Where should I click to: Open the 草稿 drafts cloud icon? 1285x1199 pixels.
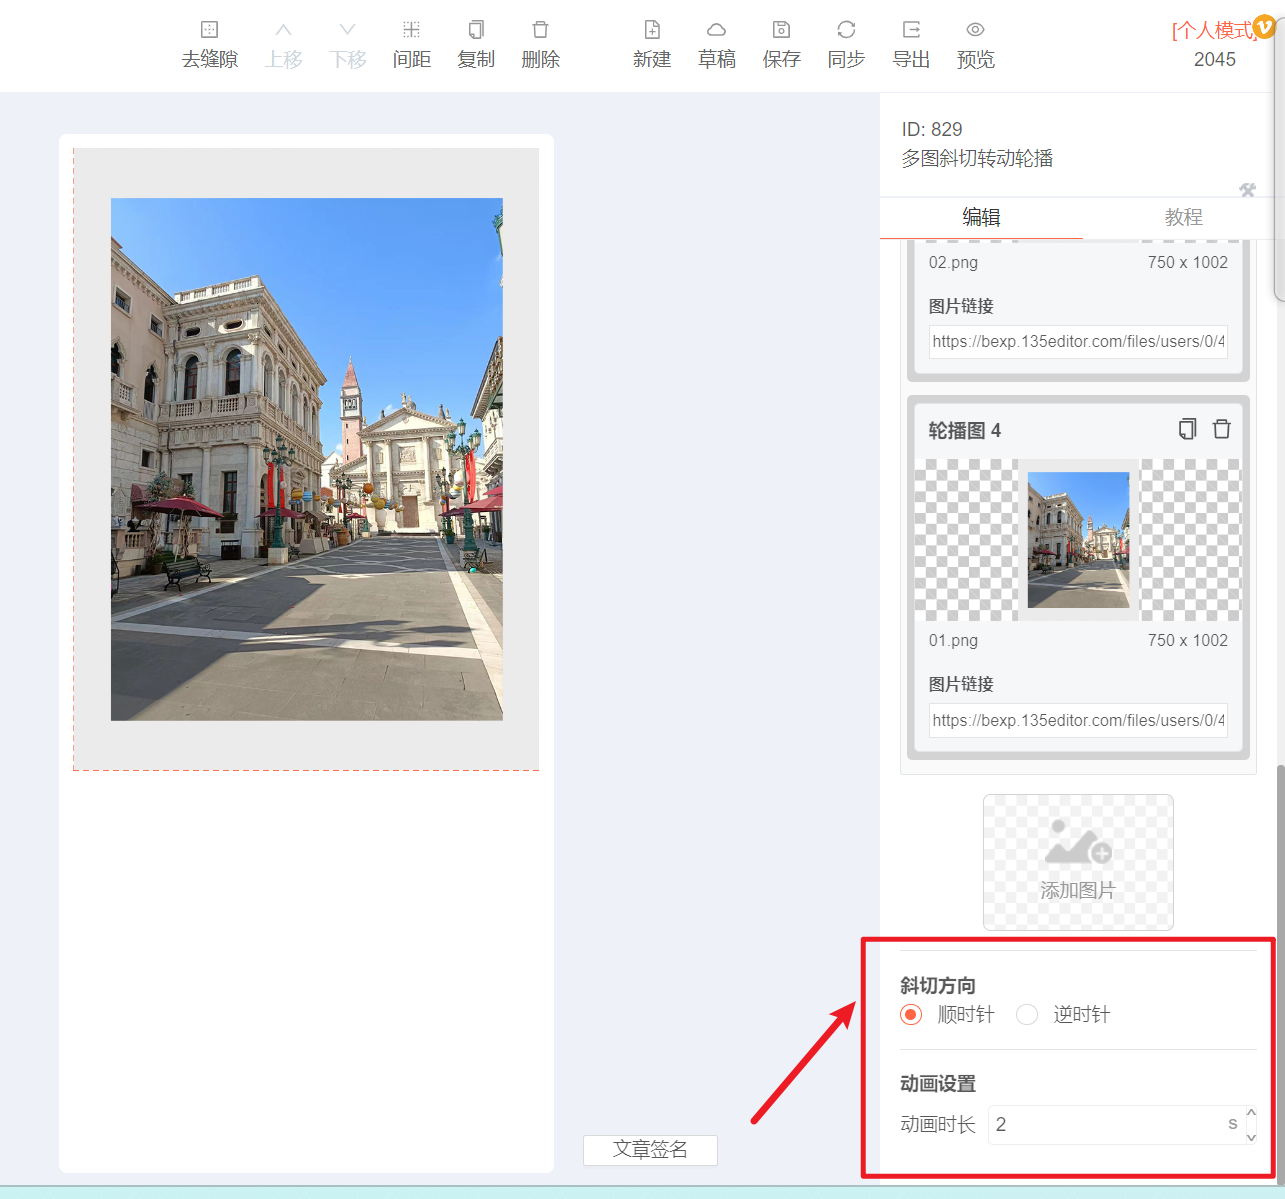pyautogui.click(x=717, y=45)
